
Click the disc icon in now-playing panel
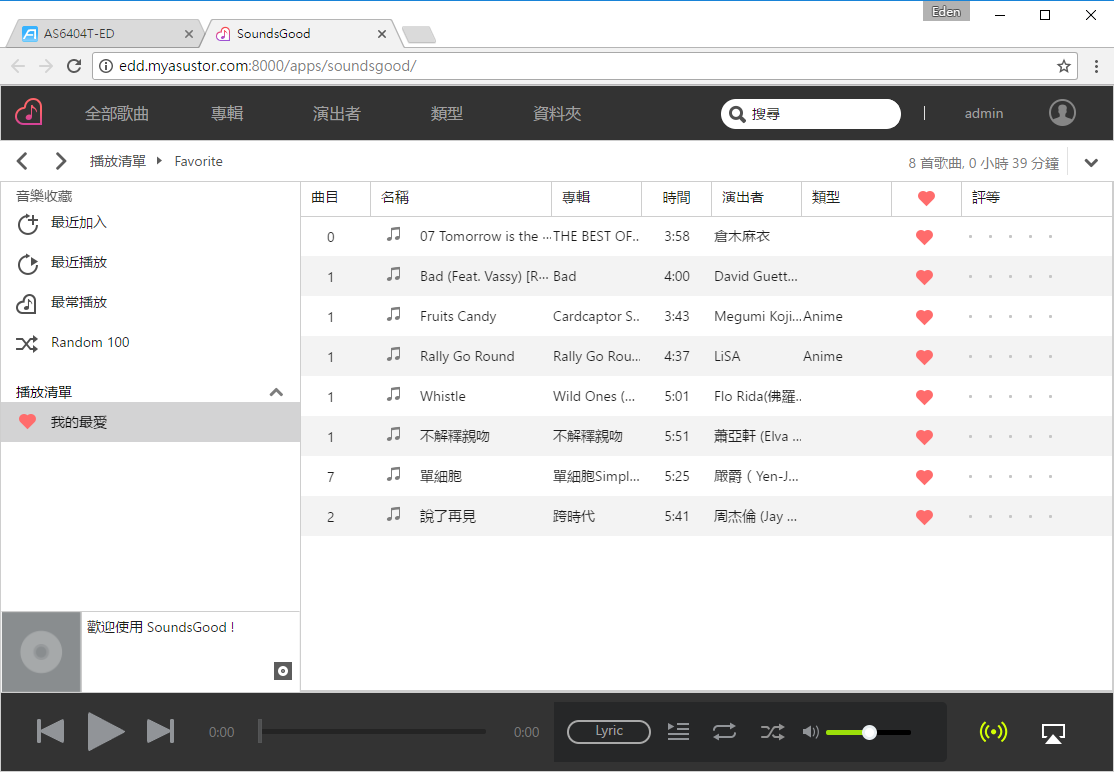tap(283, 671)
